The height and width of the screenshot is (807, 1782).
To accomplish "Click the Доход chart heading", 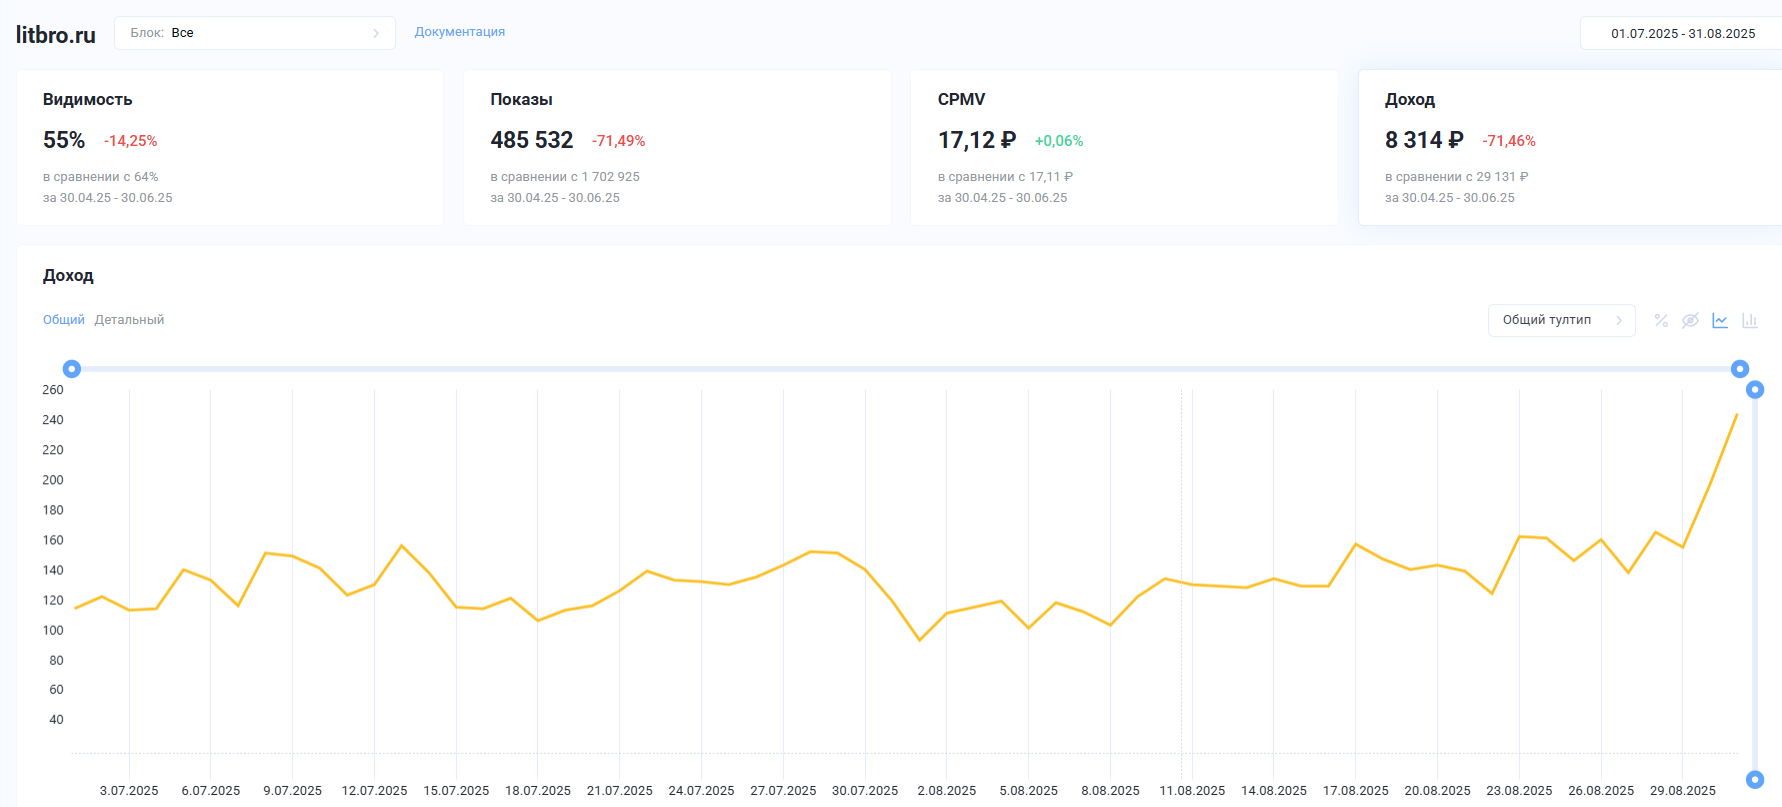I will click(68, 276).
